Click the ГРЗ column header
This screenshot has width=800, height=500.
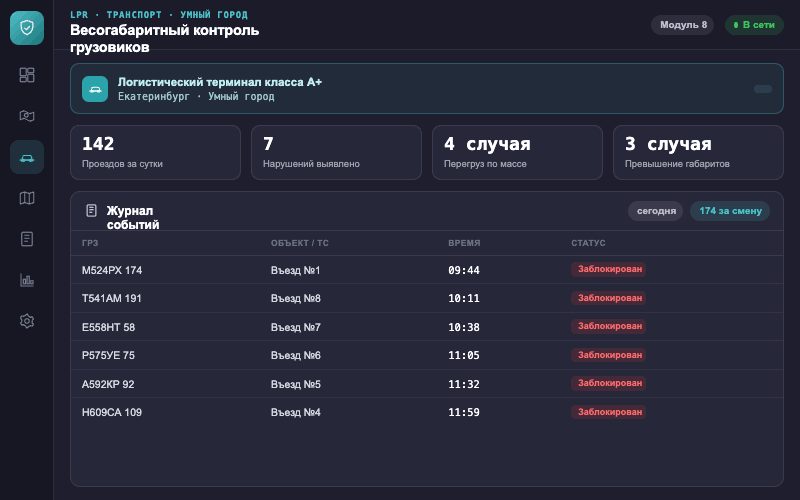pos(90,243)
